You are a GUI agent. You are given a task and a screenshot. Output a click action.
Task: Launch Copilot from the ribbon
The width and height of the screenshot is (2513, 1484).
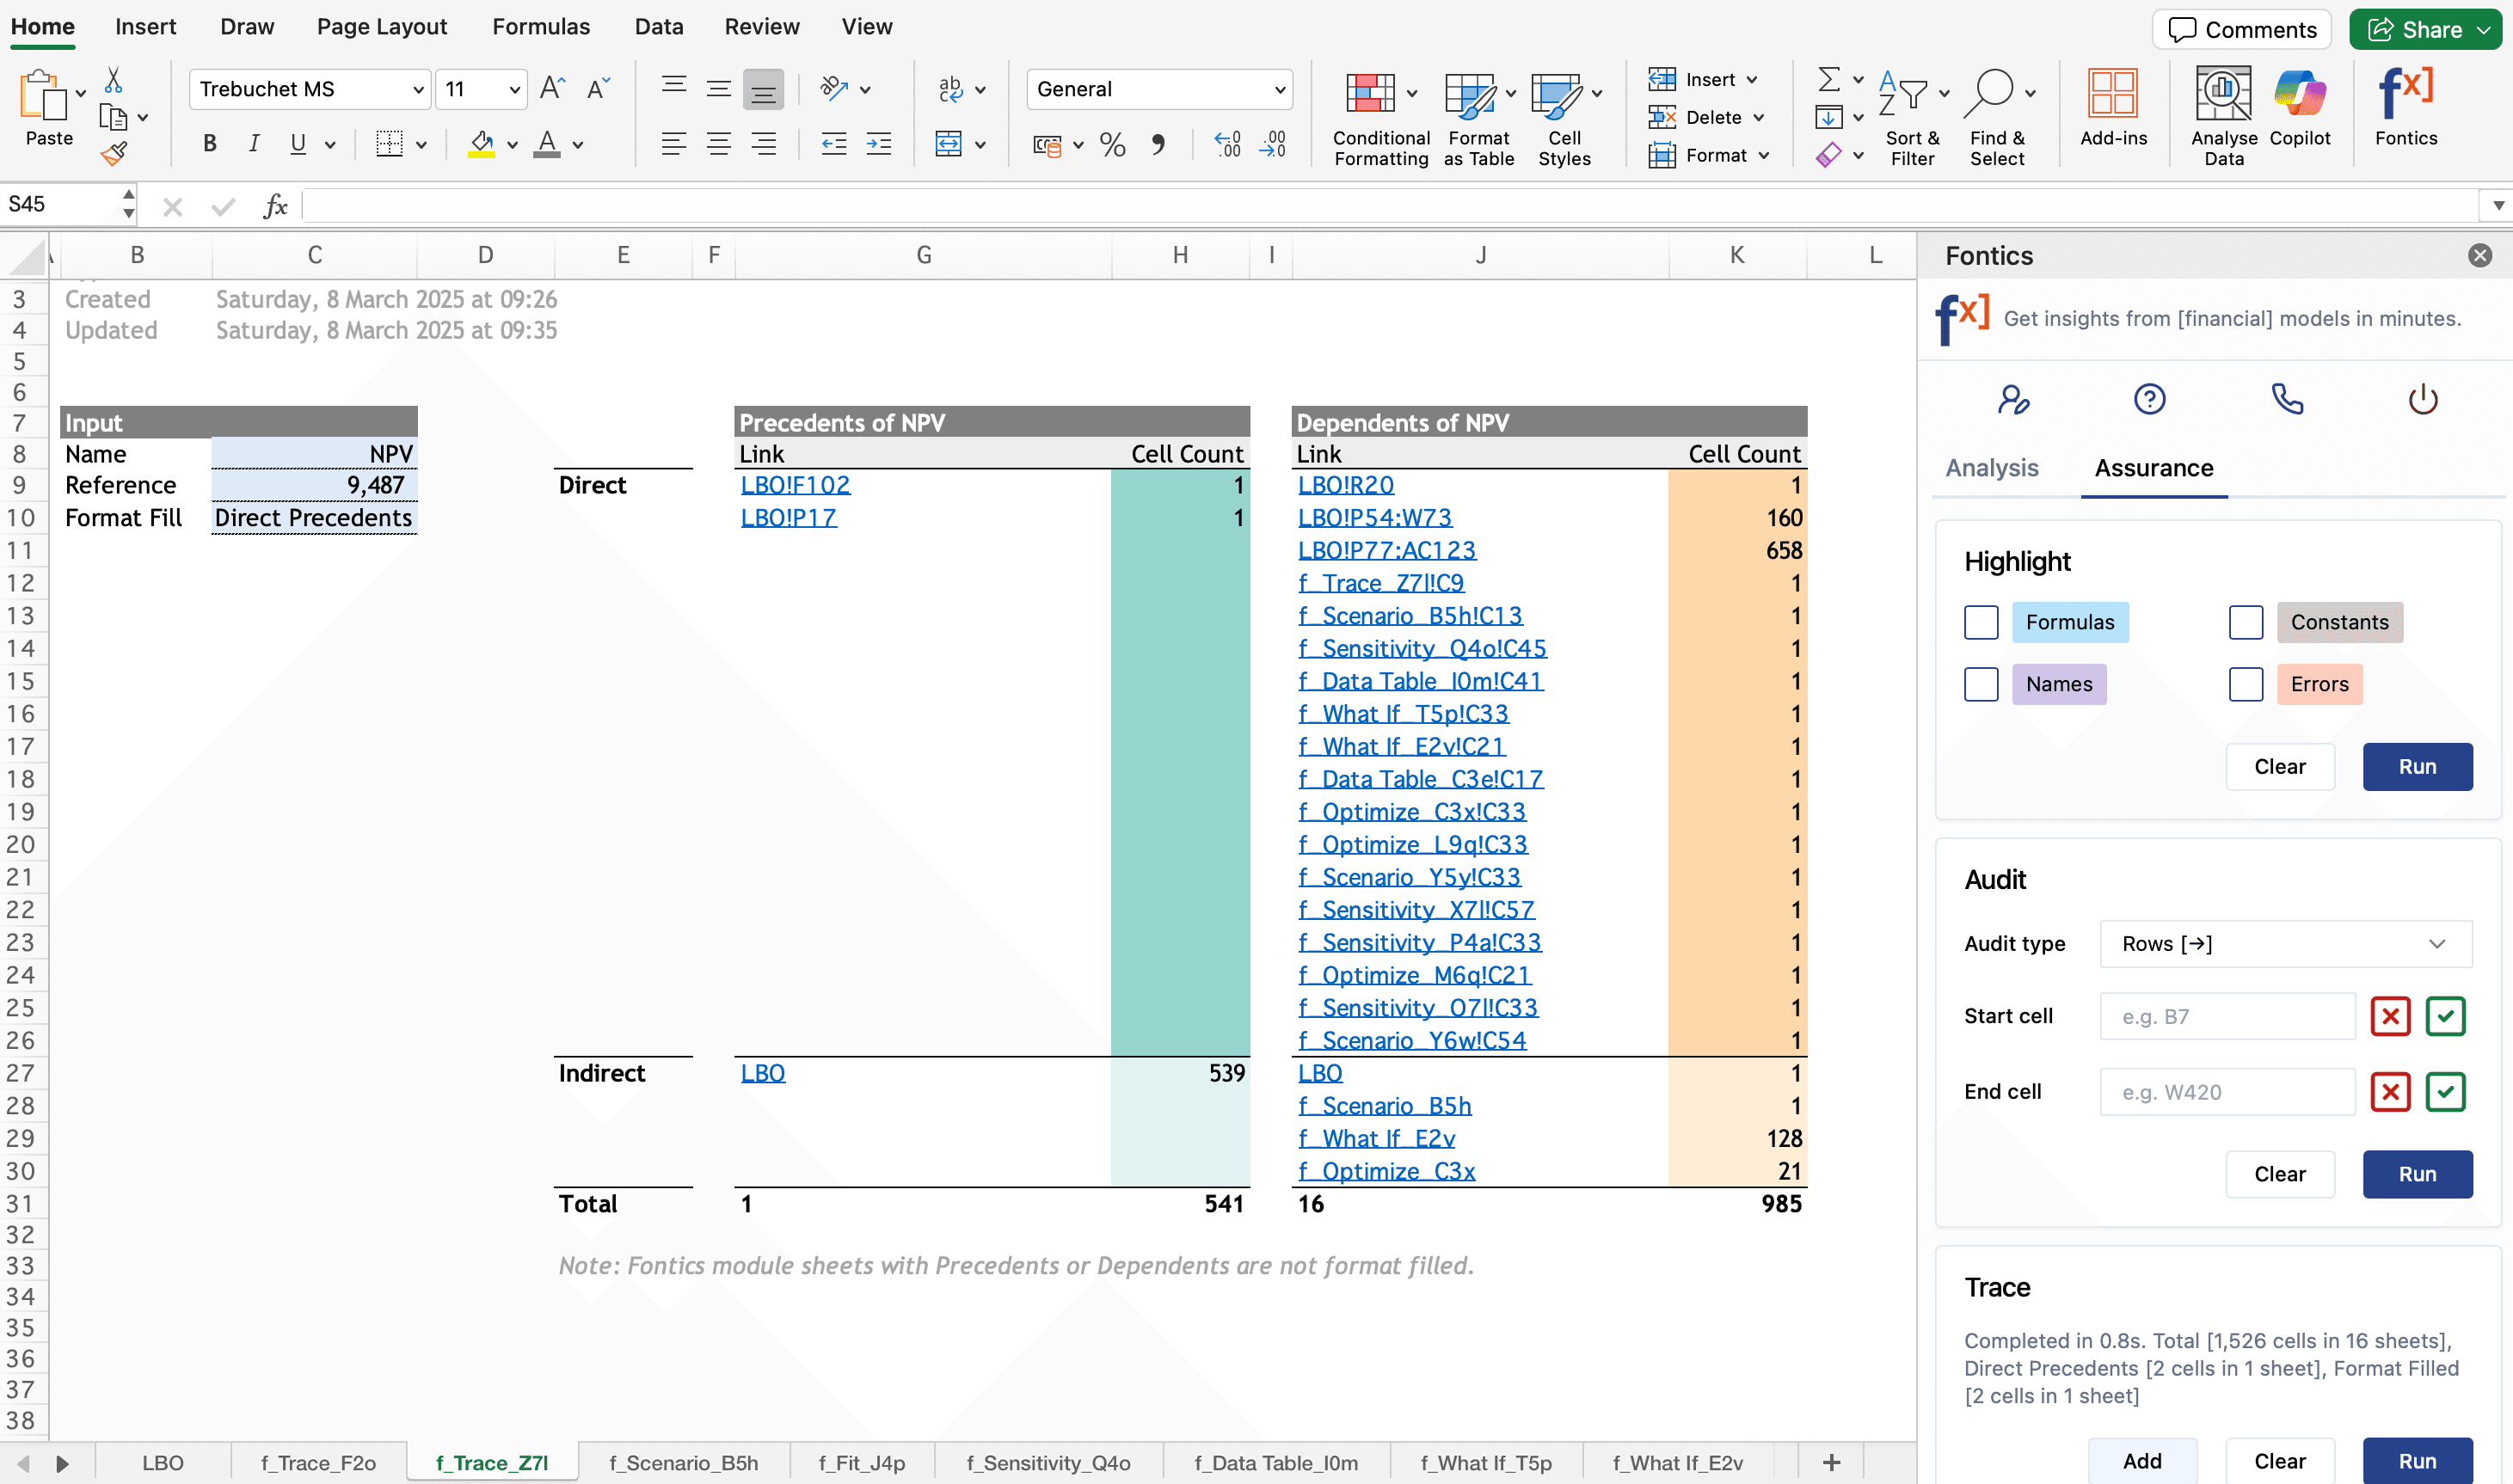tap(2300, 108)
